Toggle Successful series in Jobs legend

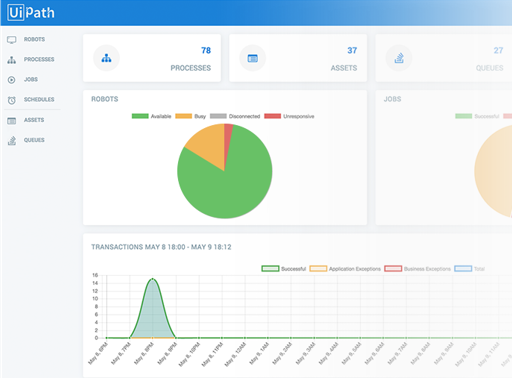(477, 116)
